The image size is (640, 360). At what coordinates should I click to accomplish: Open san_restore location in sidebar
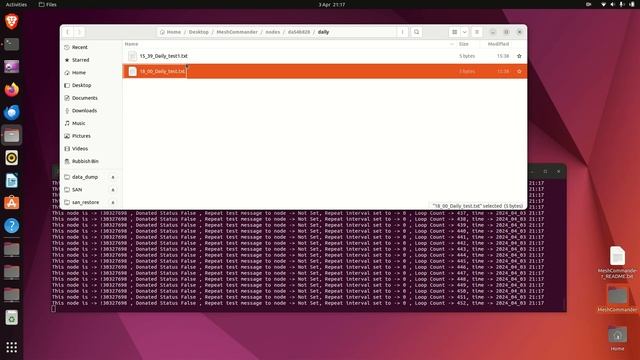click(x=85, y=202)
